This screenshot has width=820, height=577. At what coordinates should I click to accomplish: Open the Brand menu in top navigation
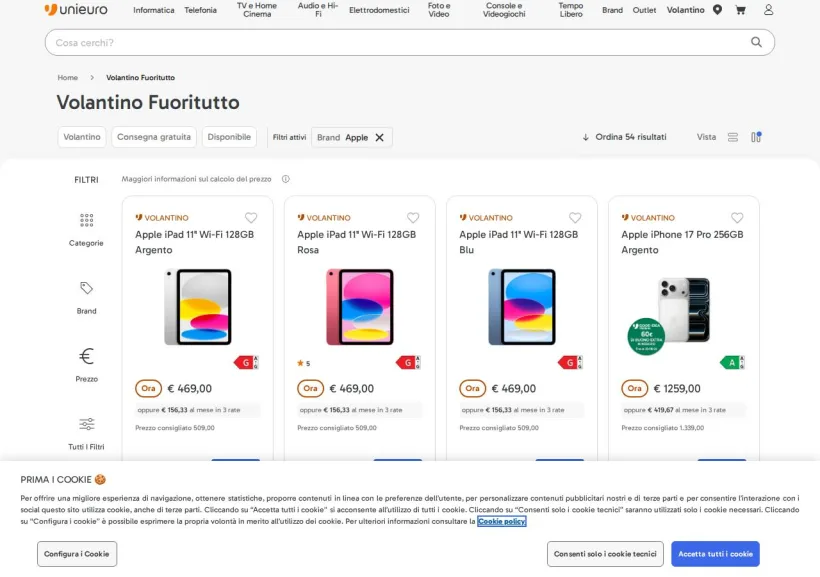[612, 10]
